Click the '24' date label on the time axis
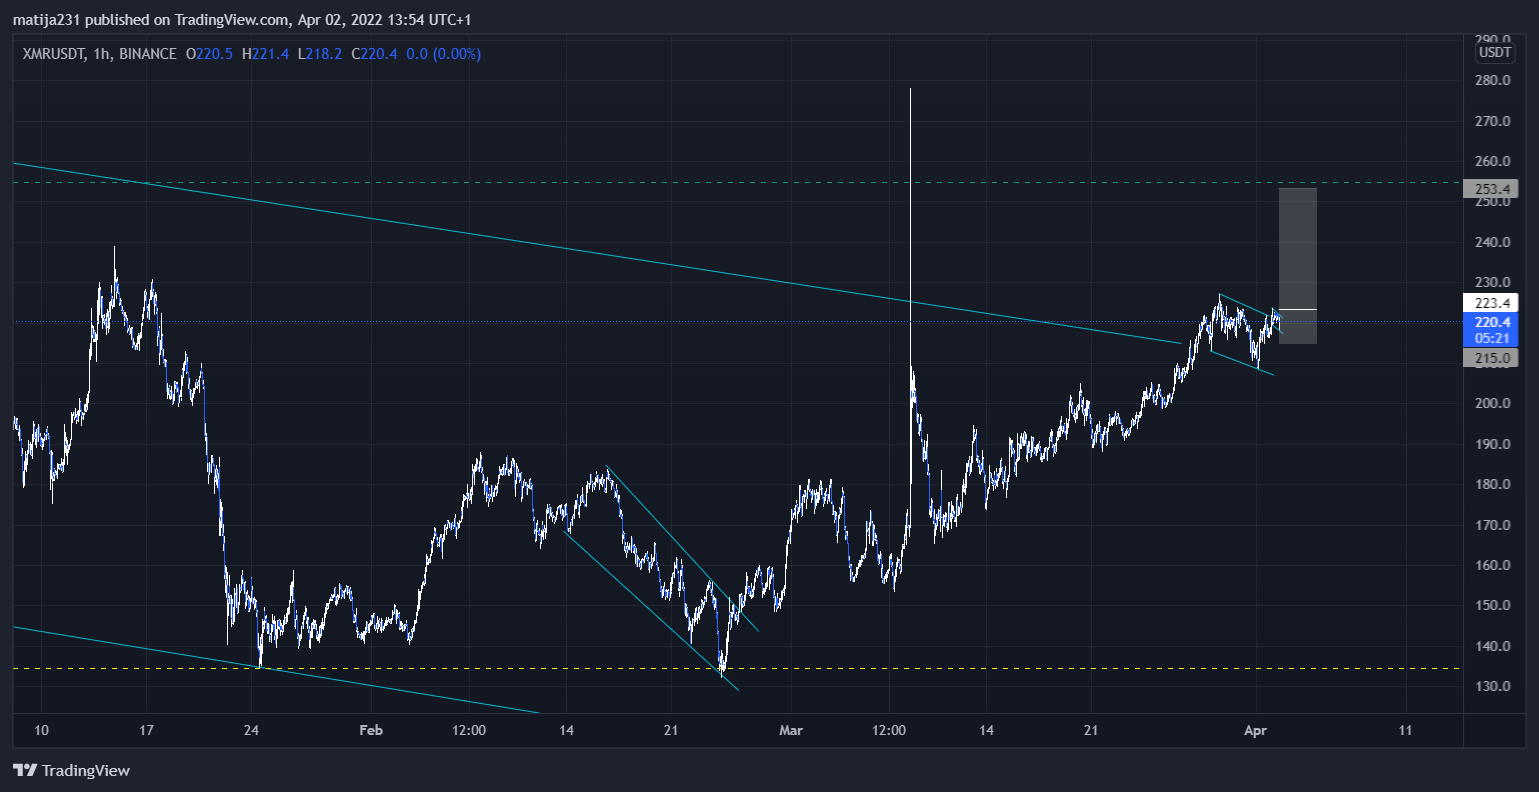 [x=251, y=730]
